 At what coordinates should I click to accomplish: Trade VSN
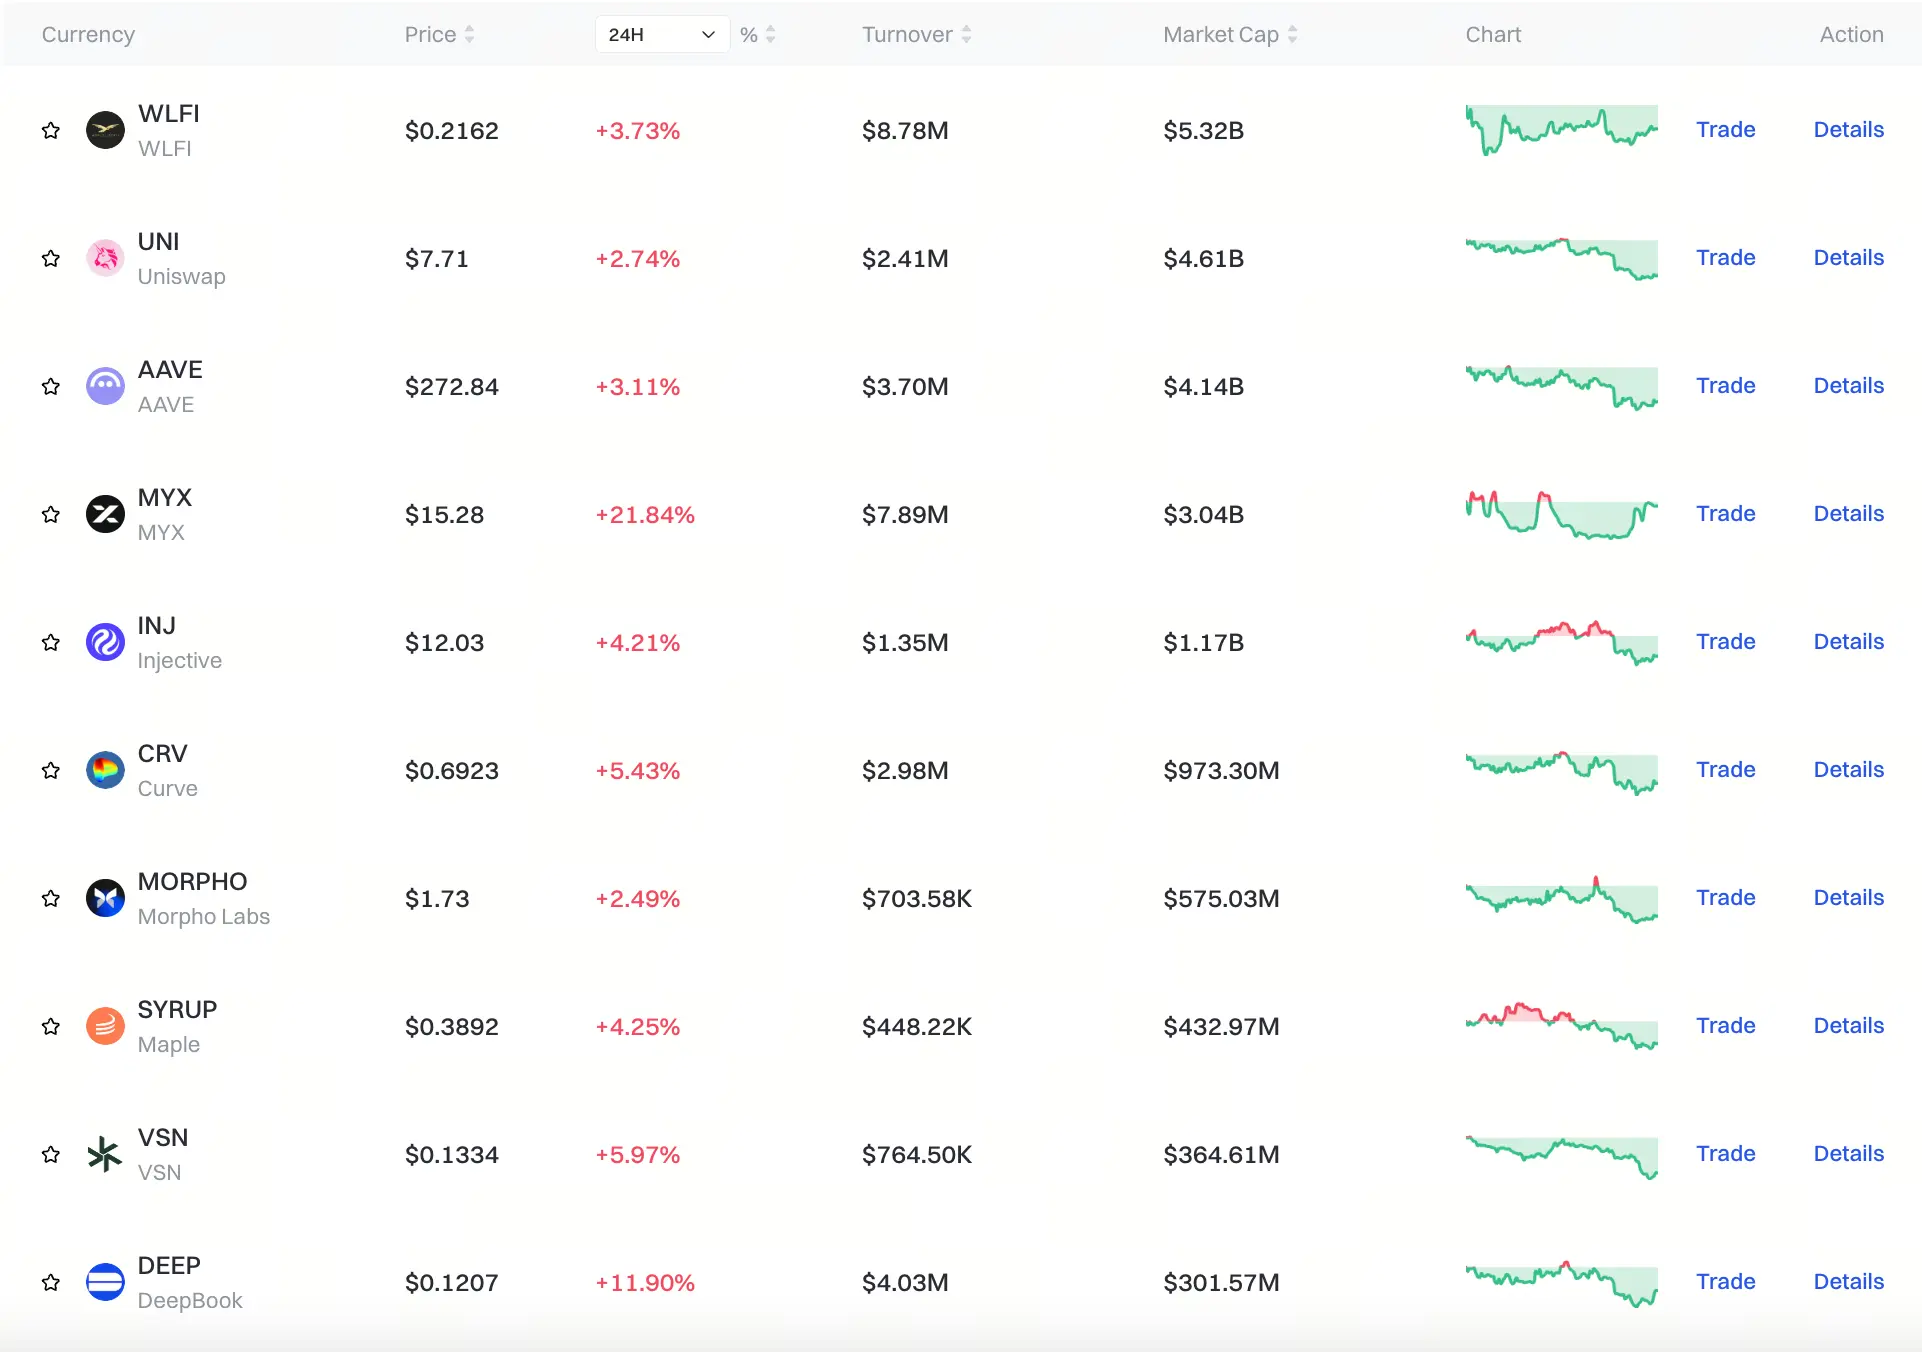(1725, 1154)
